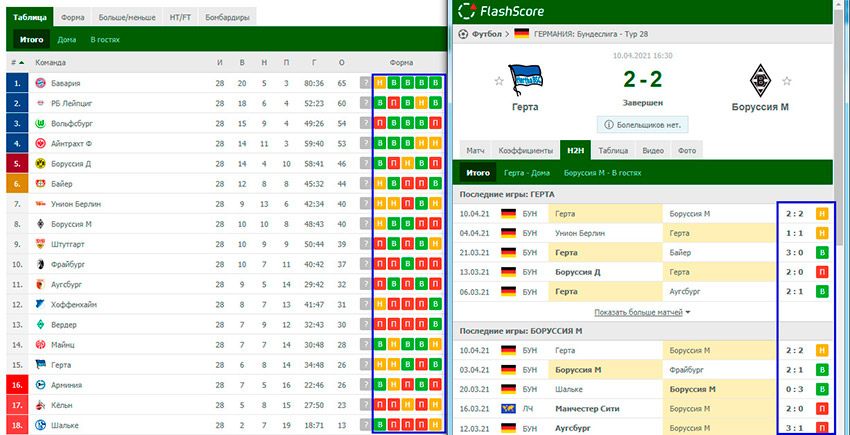Favorite Герта with the star icon
The height and width of the screenshot is (435, 850).
tap(499, 81)
